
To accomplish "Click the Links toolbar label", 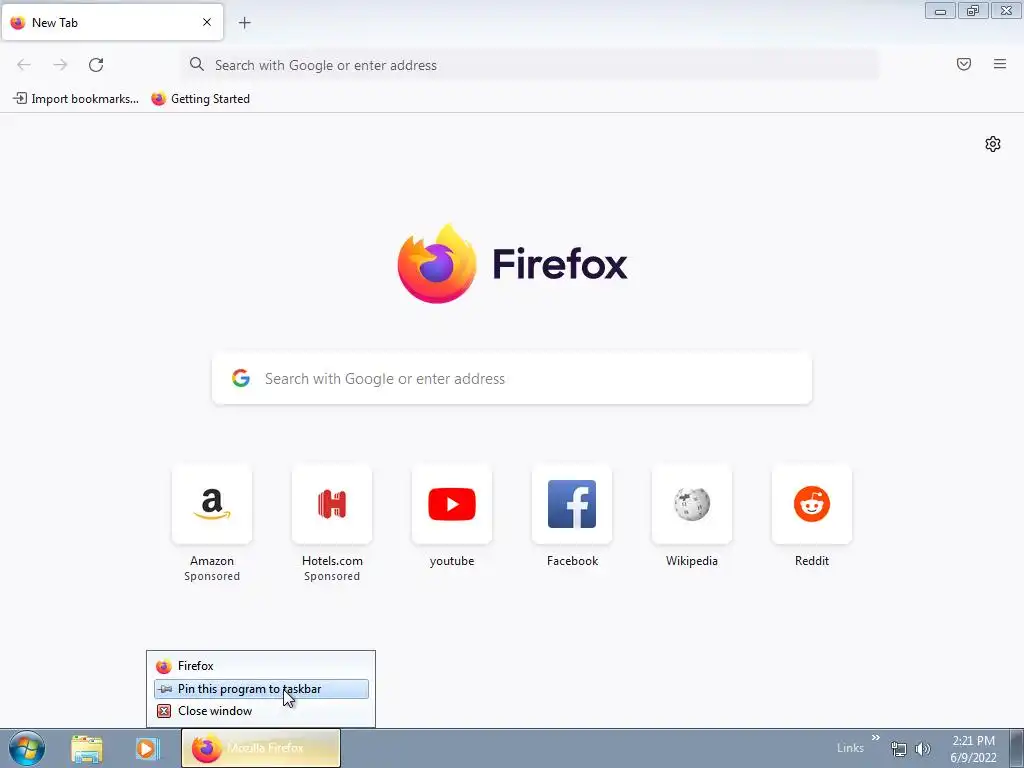I will pyautogui.click(x=850, y=748).
